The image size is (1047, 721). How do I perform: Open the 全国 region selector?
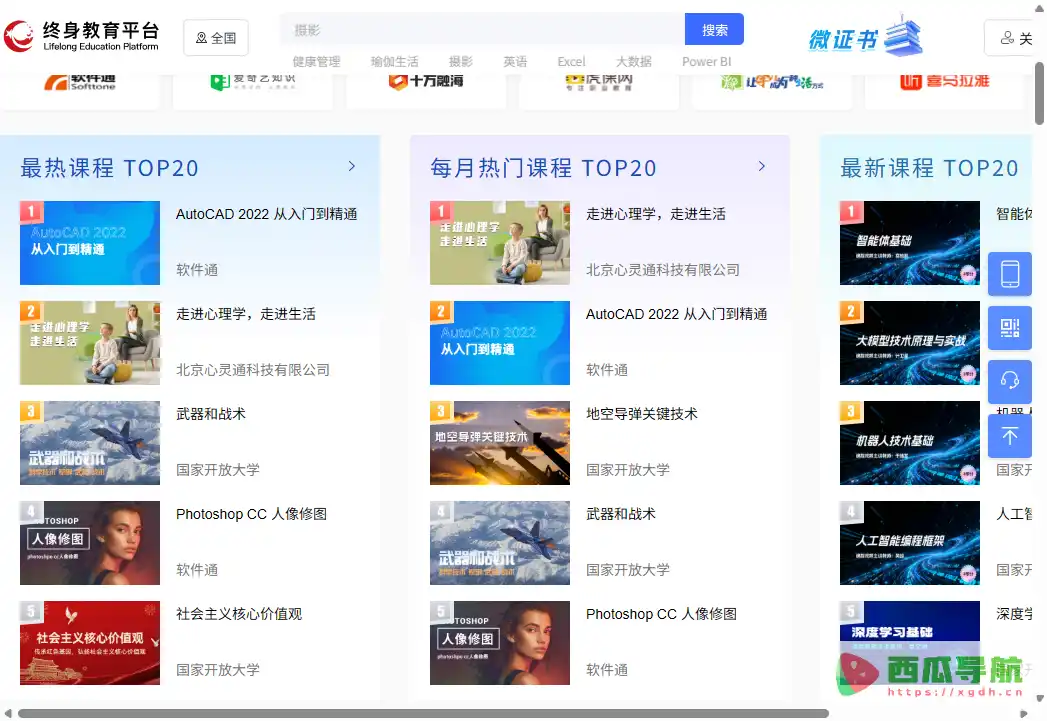point(216,38)
